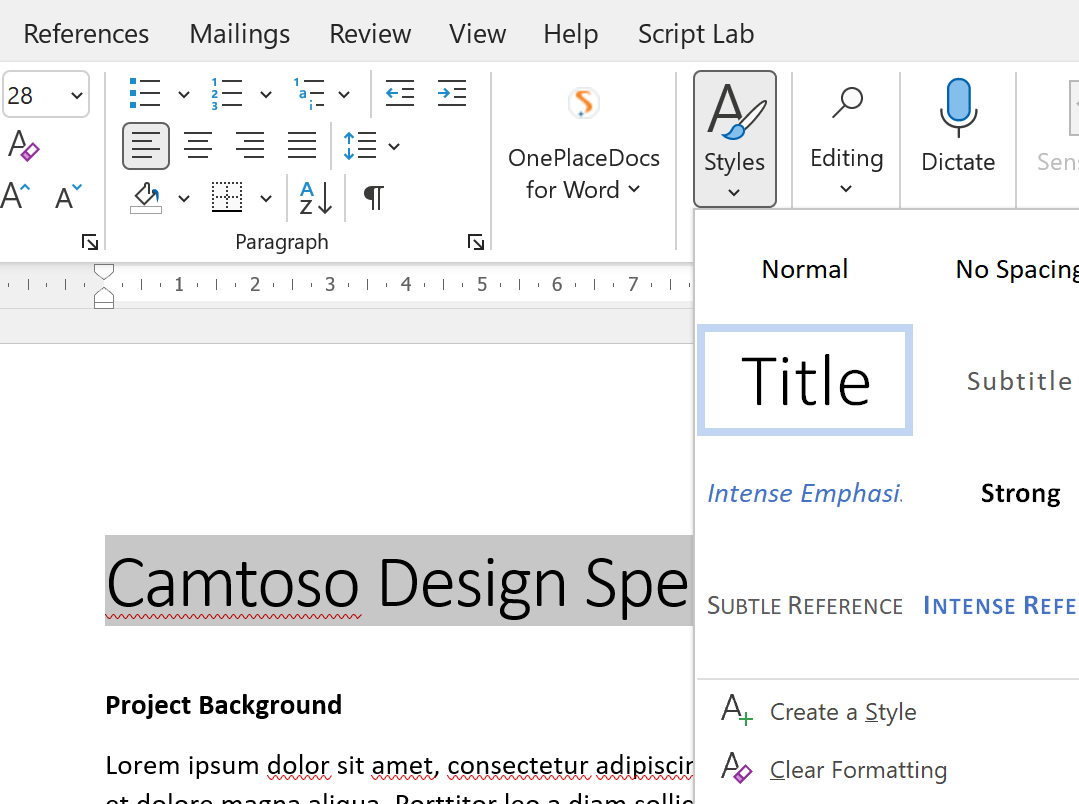Viewport: 1079px width, 804px height.
Task: Apply the Subtitle style
Action: [1019, 380]
